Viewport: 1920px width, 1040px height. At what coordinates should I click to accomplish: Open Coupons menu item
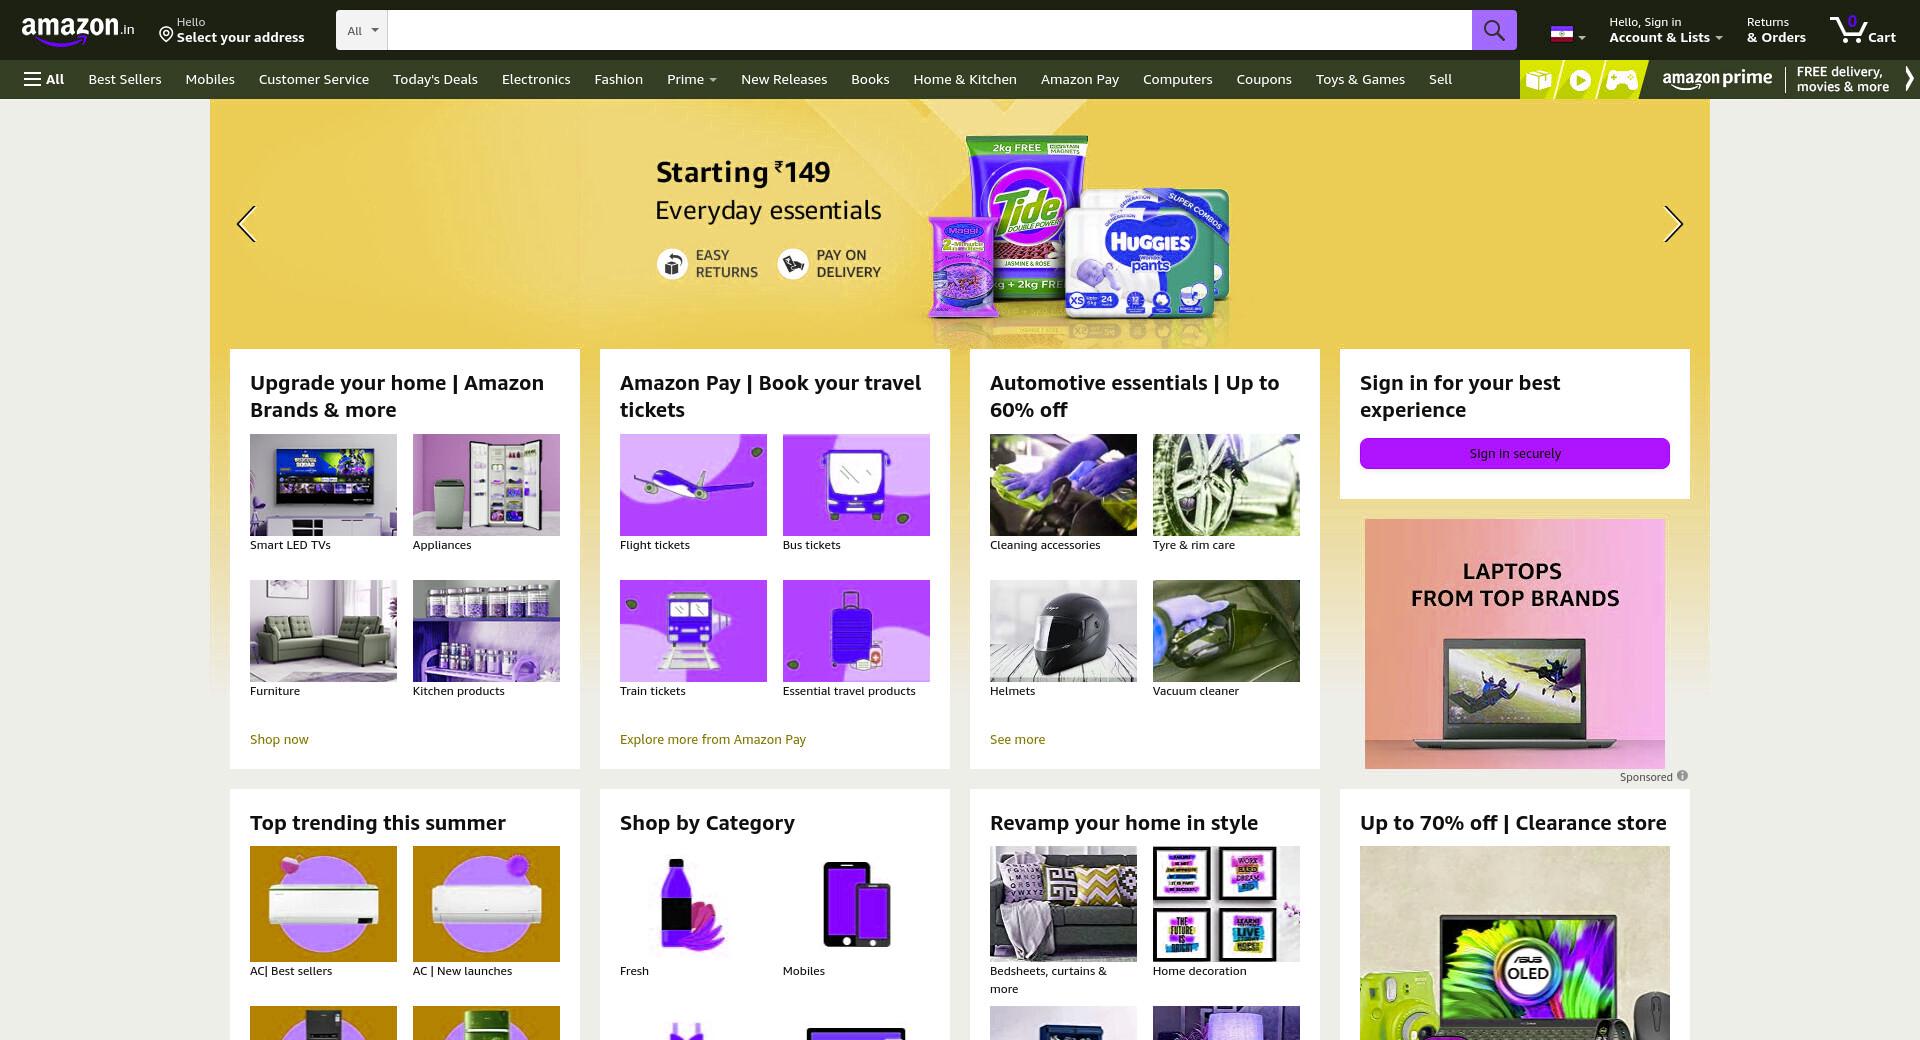(1264, 79)
